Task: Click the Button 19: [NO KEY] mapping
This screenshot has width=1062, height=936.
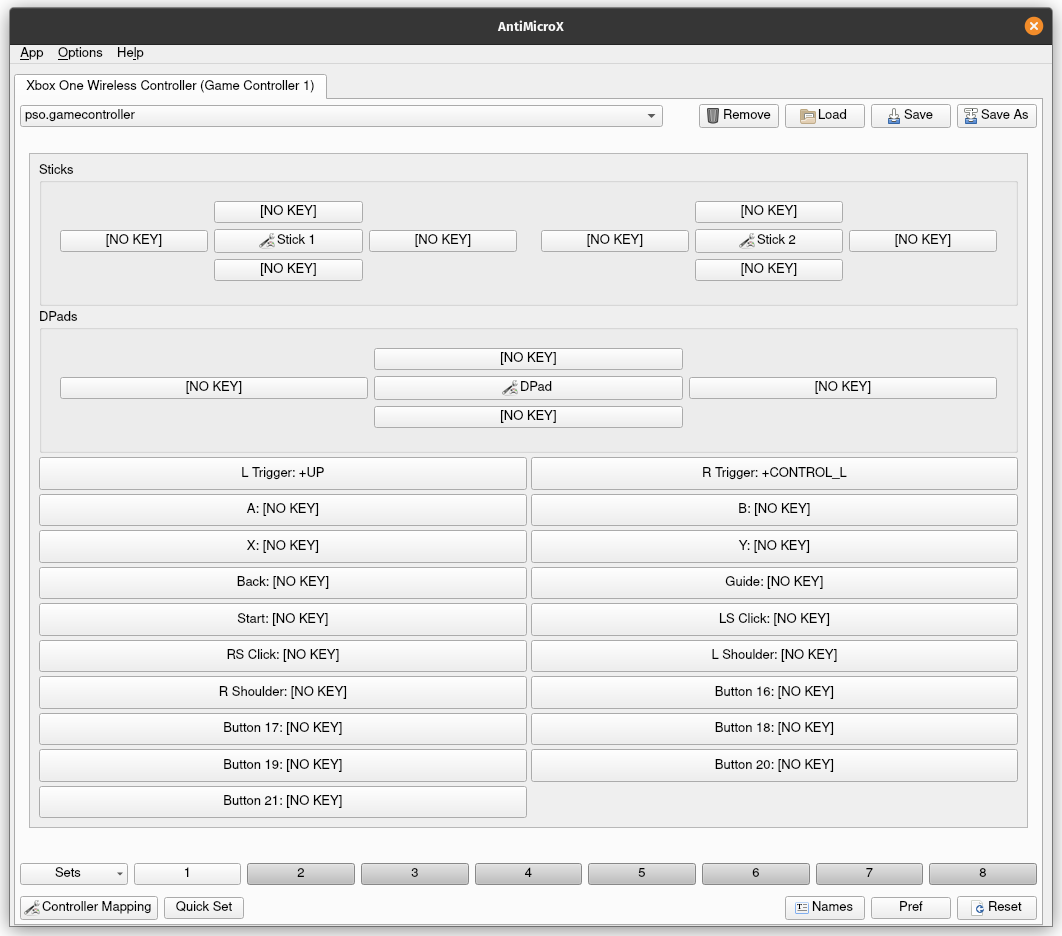Action: 283,765
